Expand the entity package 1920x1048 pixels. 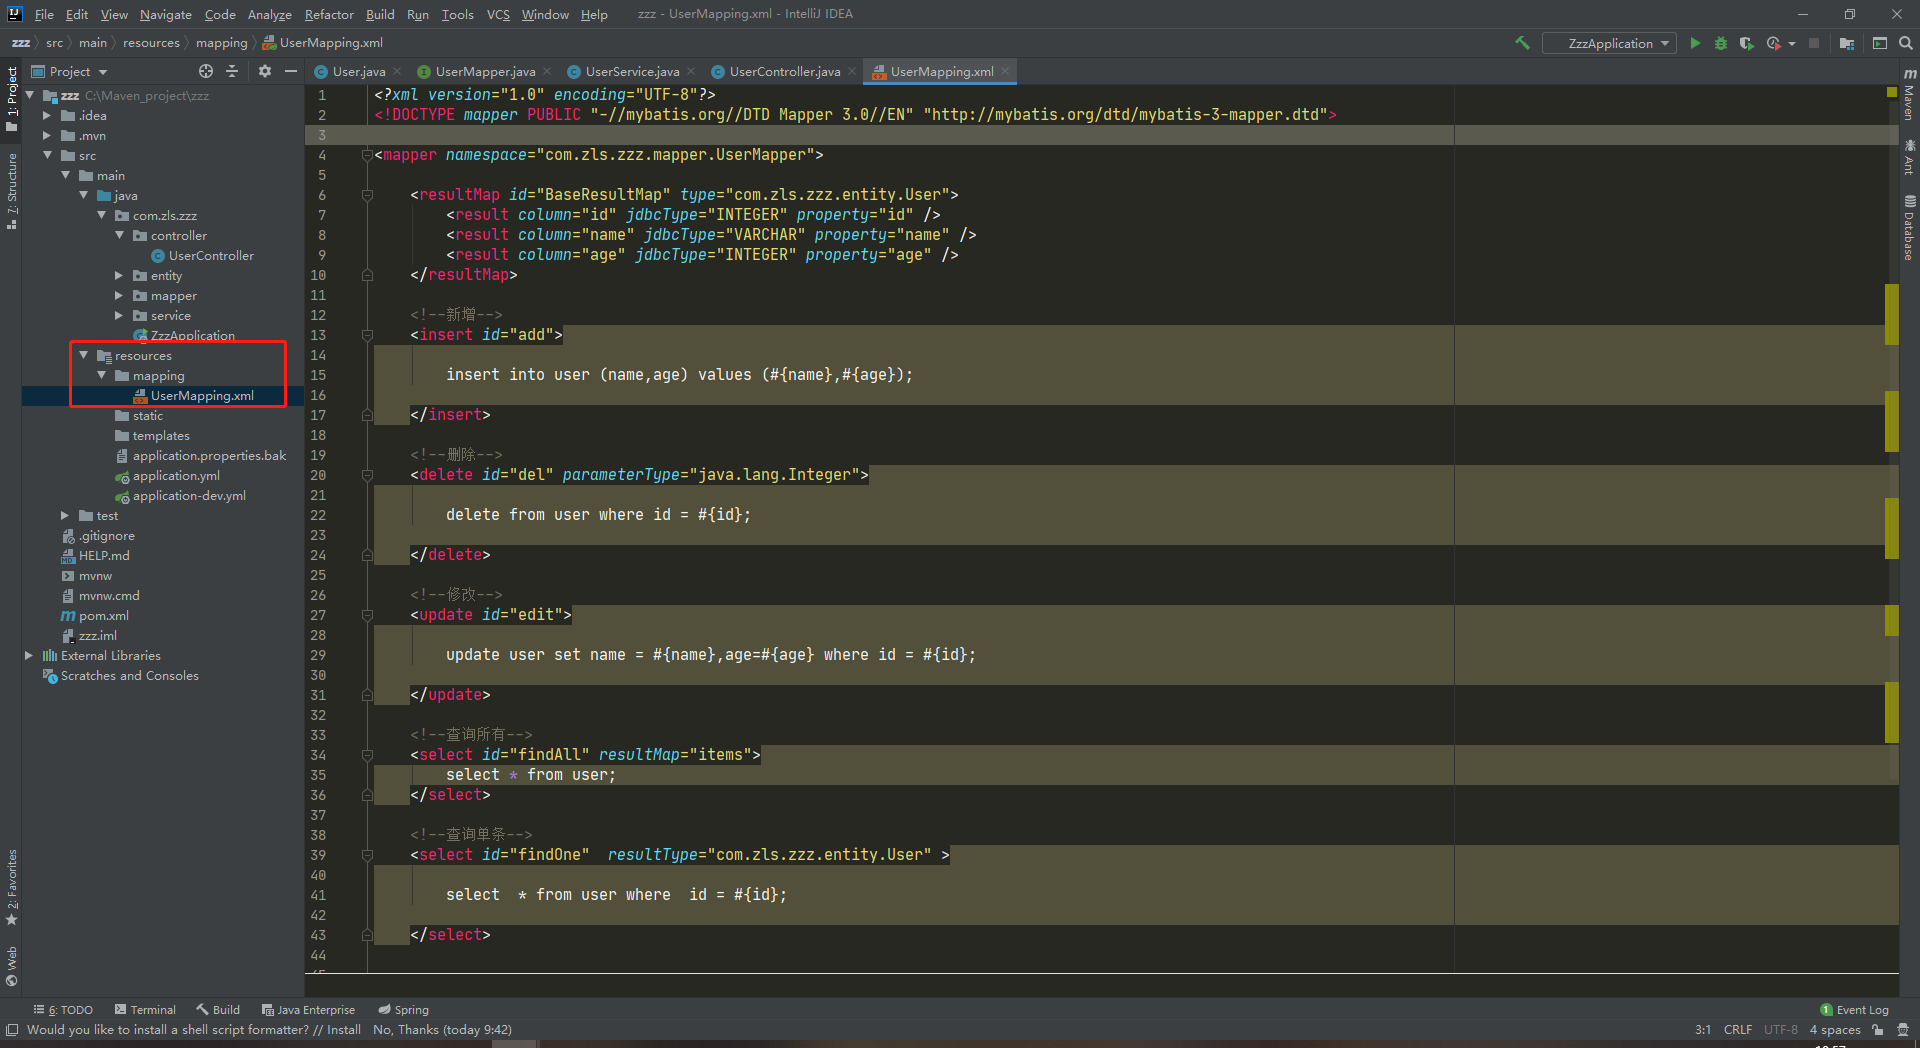tap(119, 276)
